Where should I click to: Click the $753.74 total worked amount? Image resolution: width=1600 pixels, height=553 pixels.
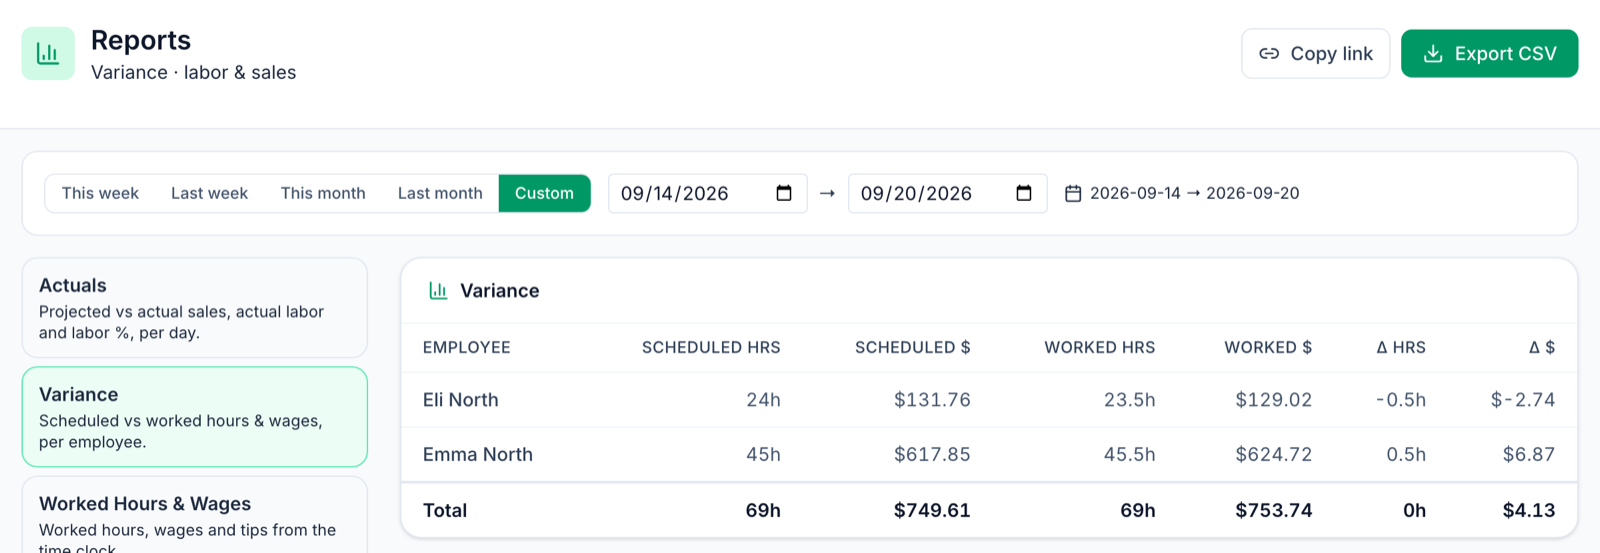[x=1273, y=511]
